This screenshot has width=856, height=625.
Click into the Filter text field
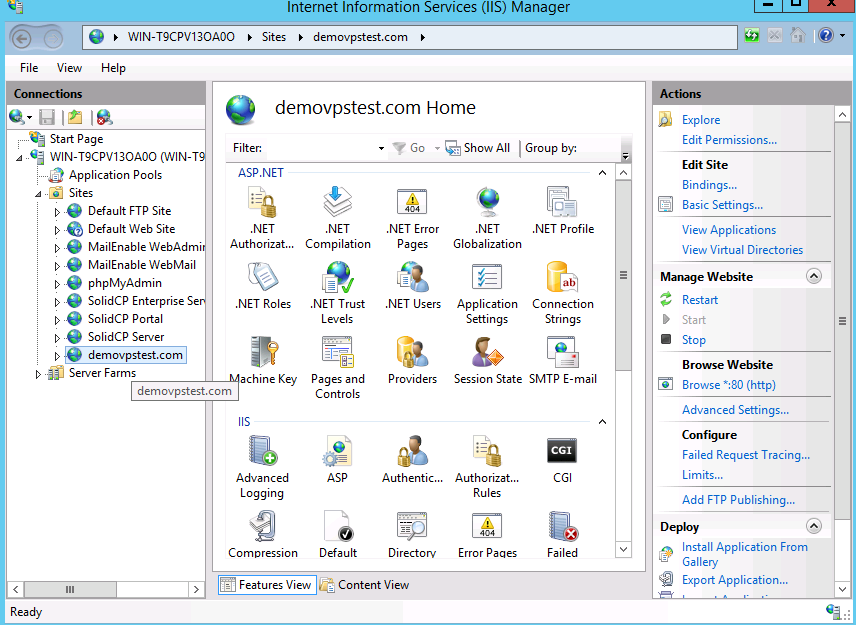coord(320,148)
